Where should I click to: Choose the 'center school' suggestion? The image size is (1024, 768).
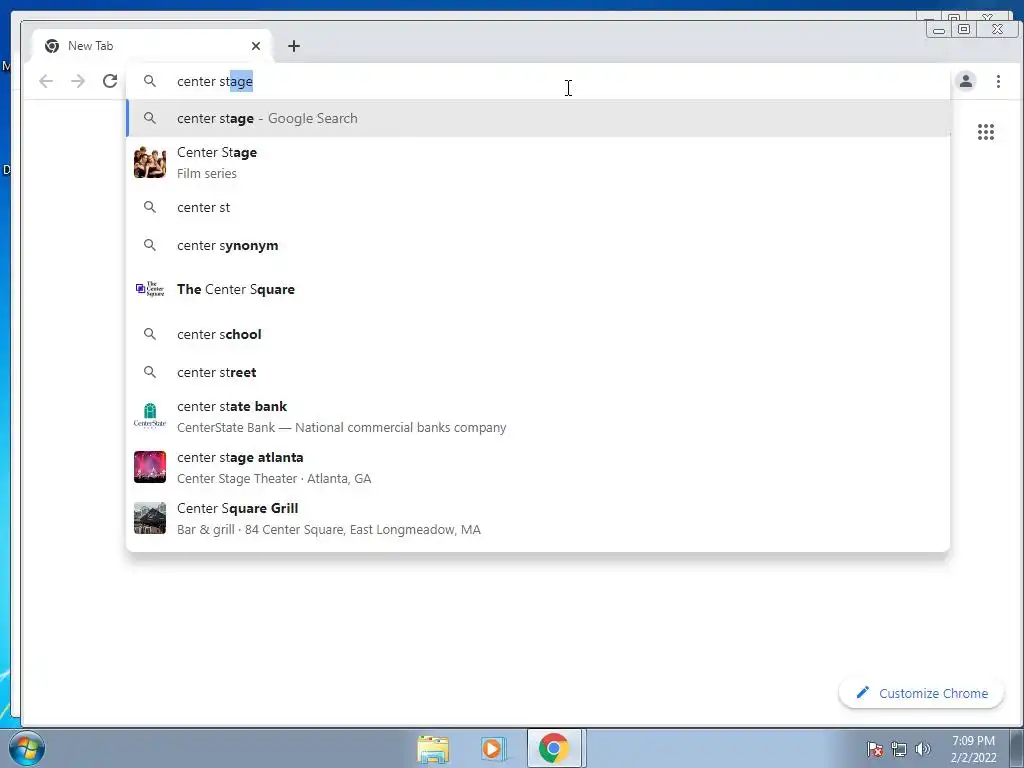538,334
